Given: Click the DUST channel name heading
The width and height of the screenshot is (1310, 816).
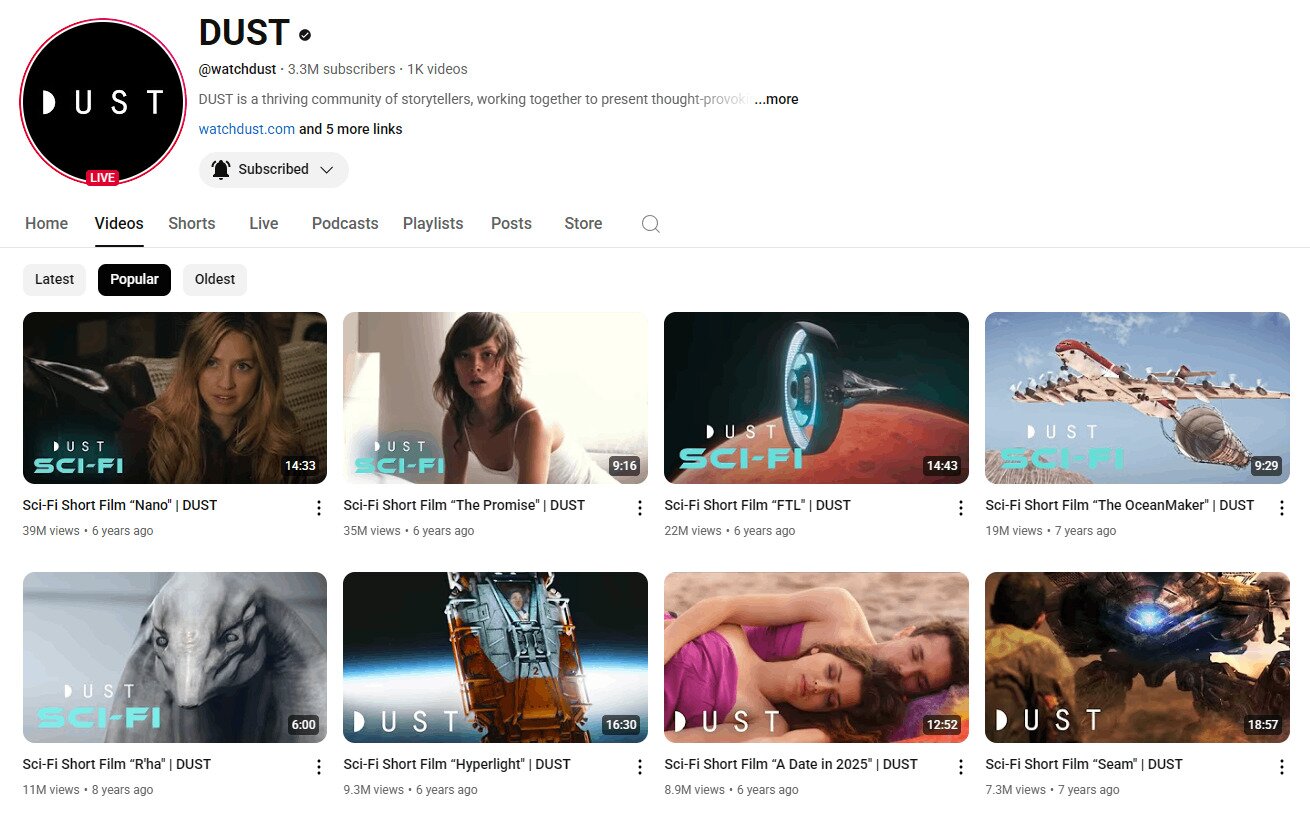Looking at the screenshot, I should [244, 33].
